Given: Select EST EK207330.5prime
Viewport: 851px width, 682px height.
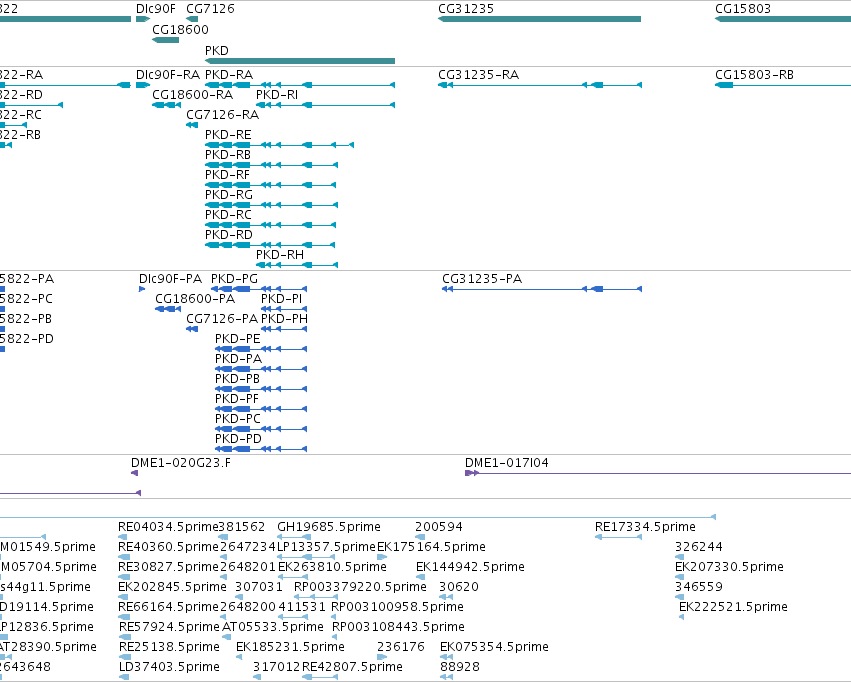Looking at the screenshot, I should (x=729, y=567).
